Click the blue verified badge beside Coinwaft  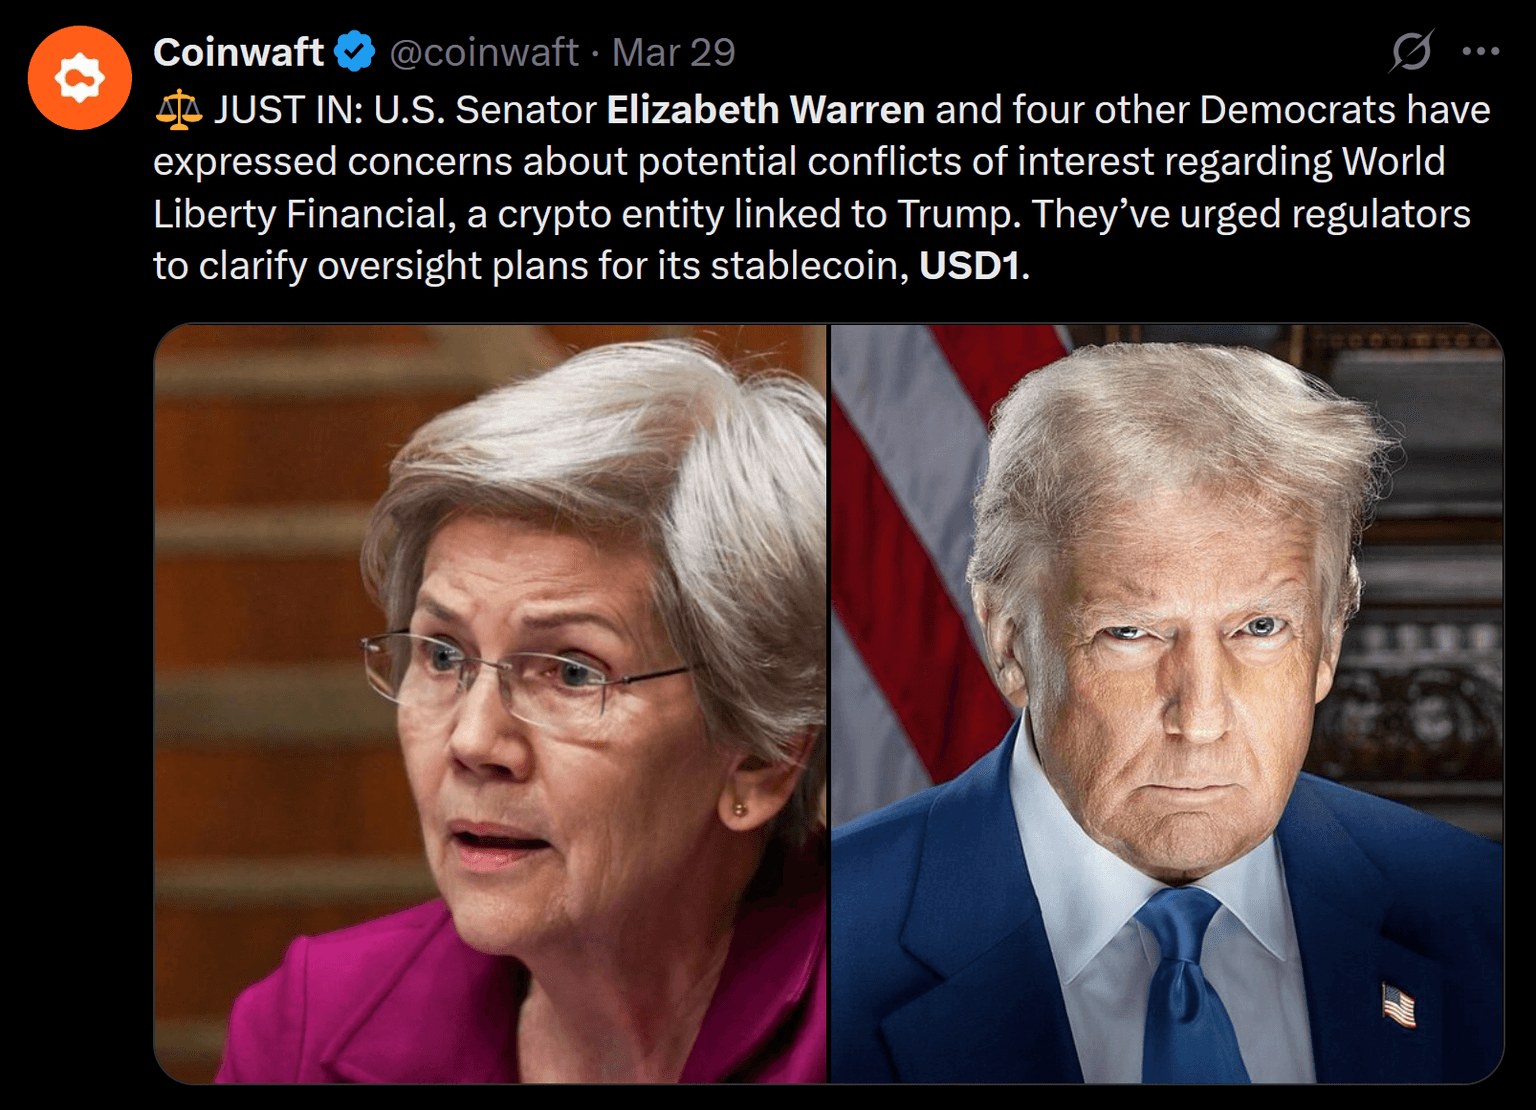pyautogui.click(x=354, y=52)
